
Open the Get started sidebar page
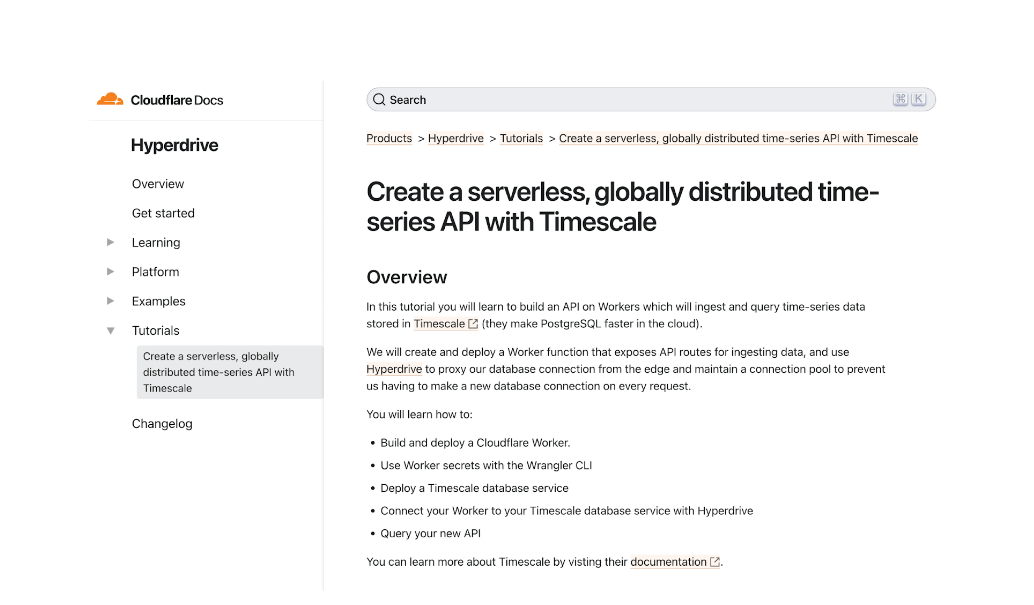pos(163,213)
